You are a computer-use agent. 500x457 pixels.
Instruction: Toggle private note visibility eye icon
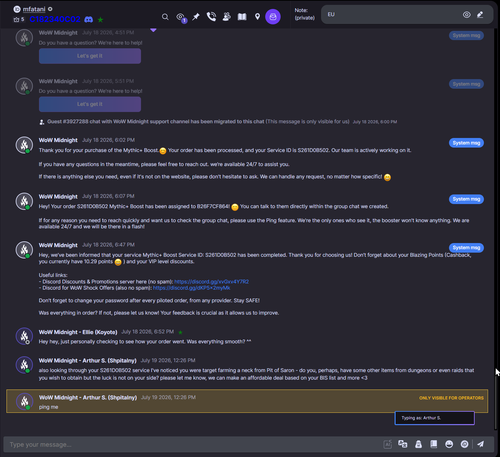pos(467,15)
